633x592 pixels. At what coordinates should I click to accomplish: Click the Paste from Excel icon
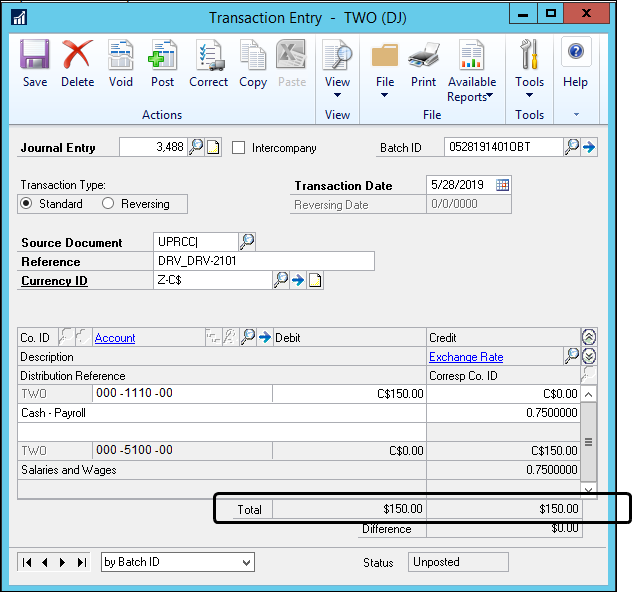(x=291, y=63)
